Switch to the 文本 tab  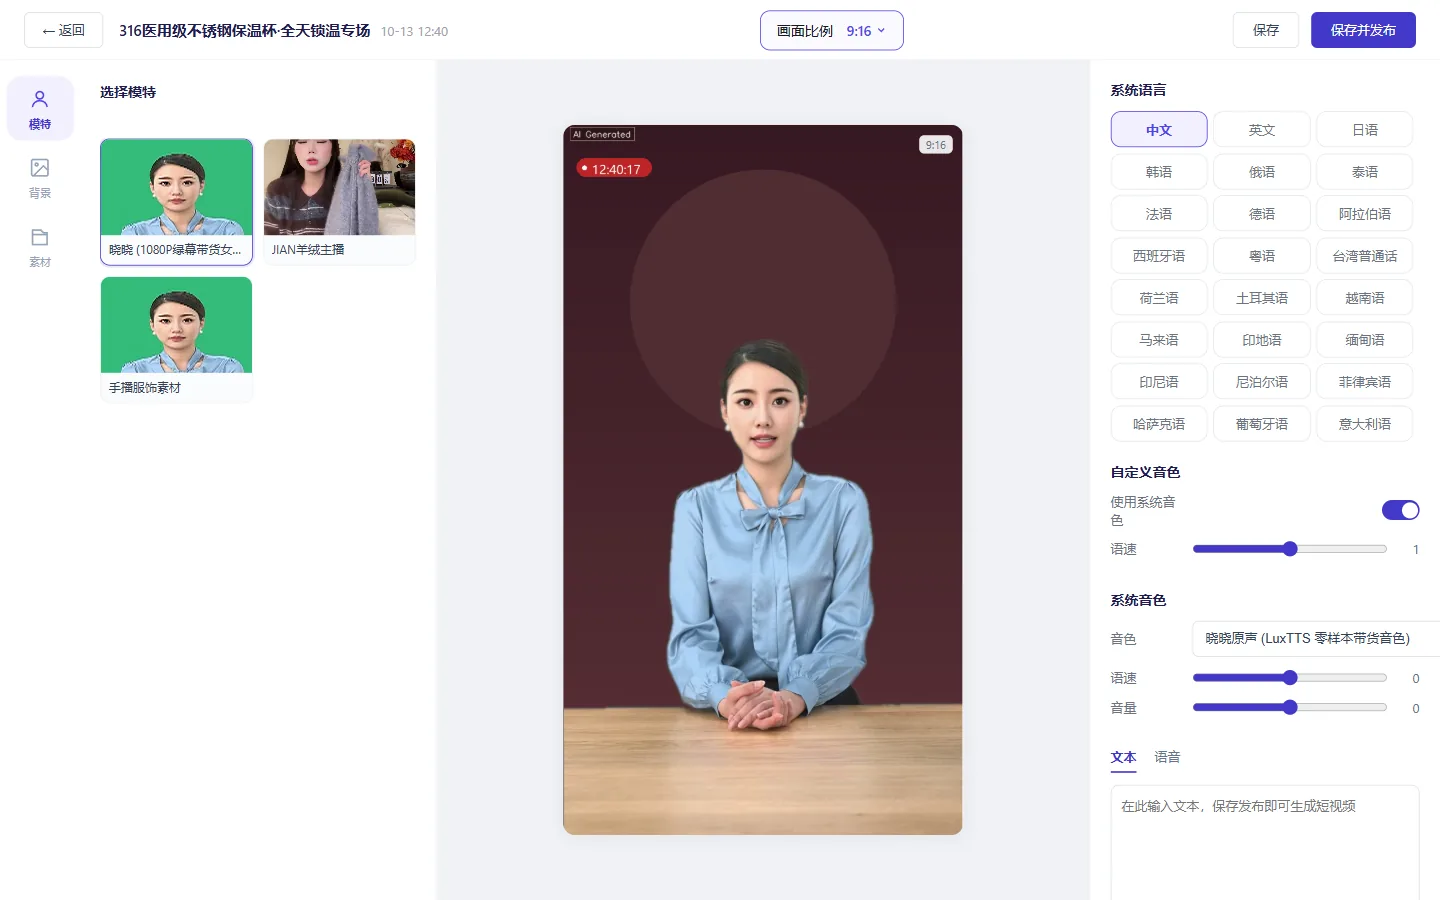(x=1123, y=758)
